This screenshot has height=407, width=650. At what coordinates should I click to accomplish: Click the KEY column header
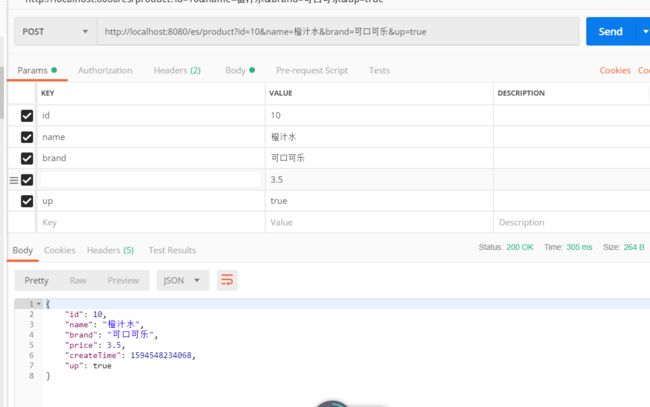click(x=48, y=93)
